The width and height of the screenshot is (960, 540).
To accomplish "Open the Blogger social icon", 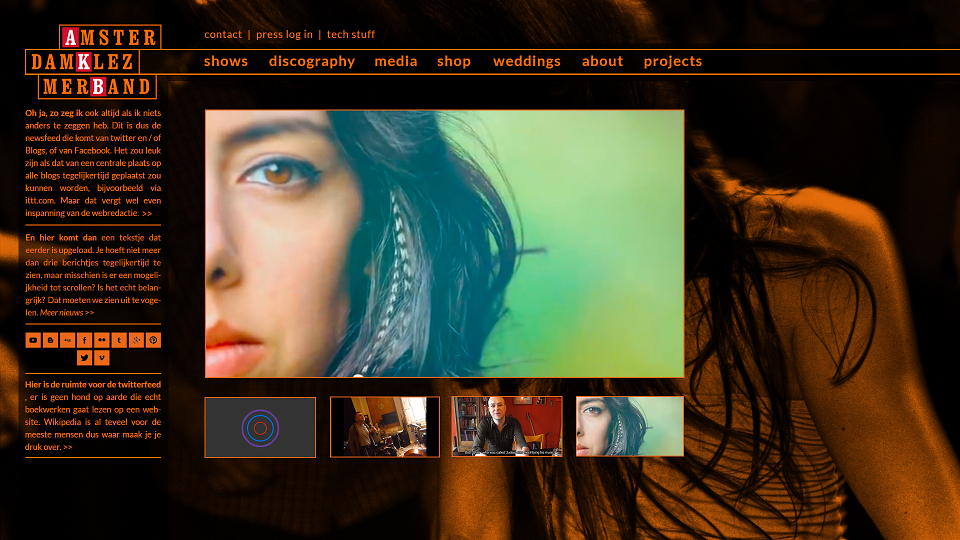I will click(50, 340).
